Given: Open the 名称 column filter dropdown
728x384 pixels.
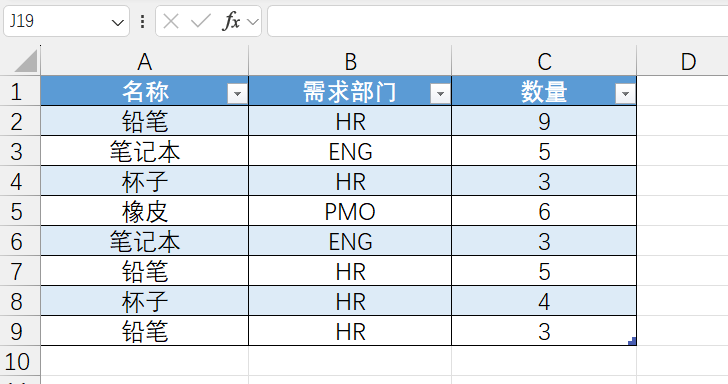Looking at the screenshot, I should [237, 94].
